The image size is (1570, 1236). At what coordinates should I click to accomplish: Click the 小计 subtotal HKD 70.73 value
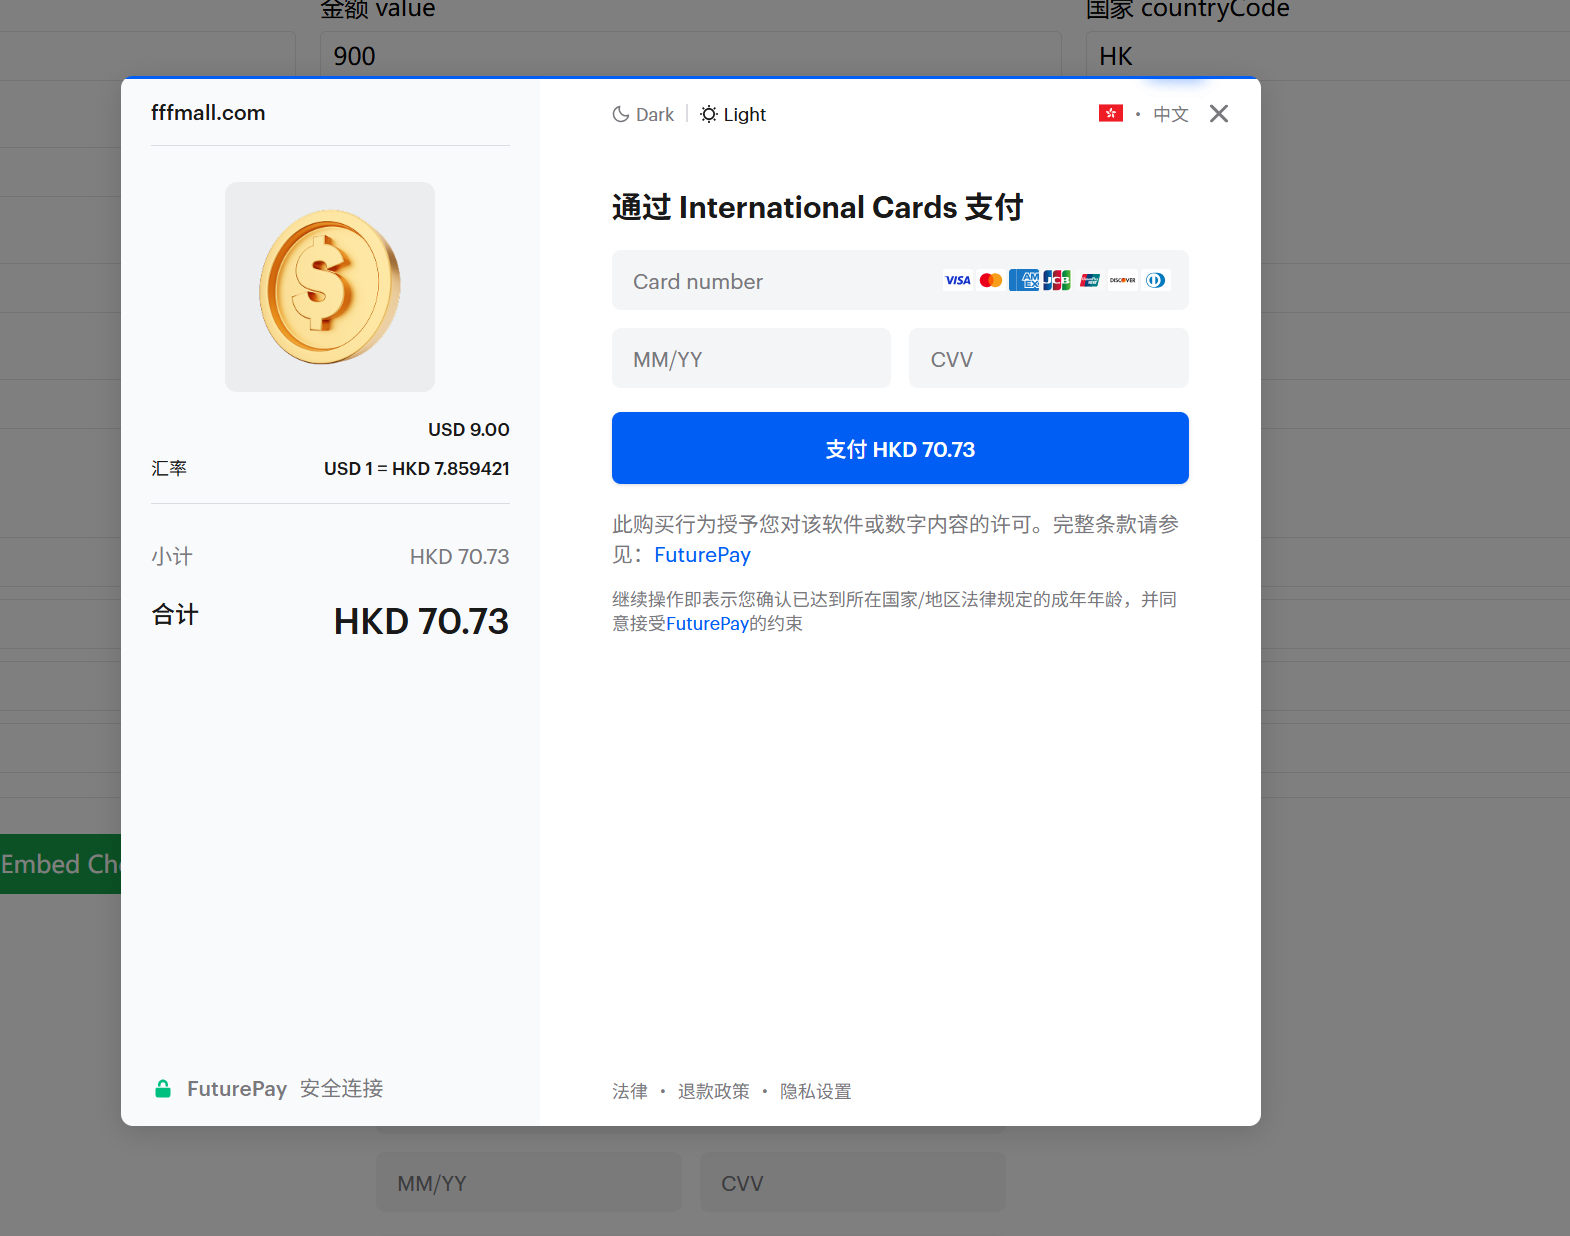(459, 556)
